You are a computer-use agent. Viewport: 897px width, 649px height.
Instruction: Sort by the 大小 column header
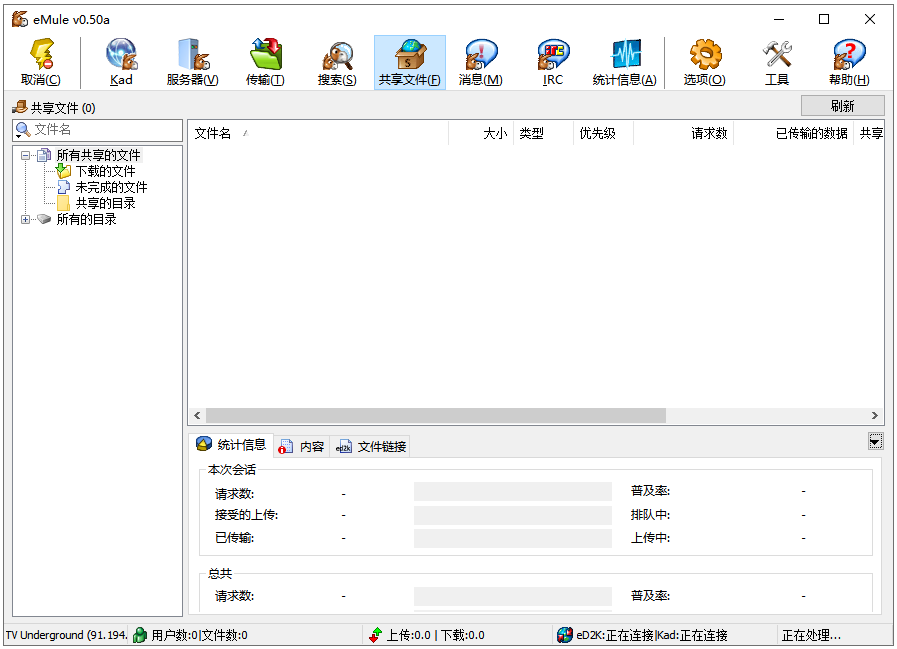[481, 133]
